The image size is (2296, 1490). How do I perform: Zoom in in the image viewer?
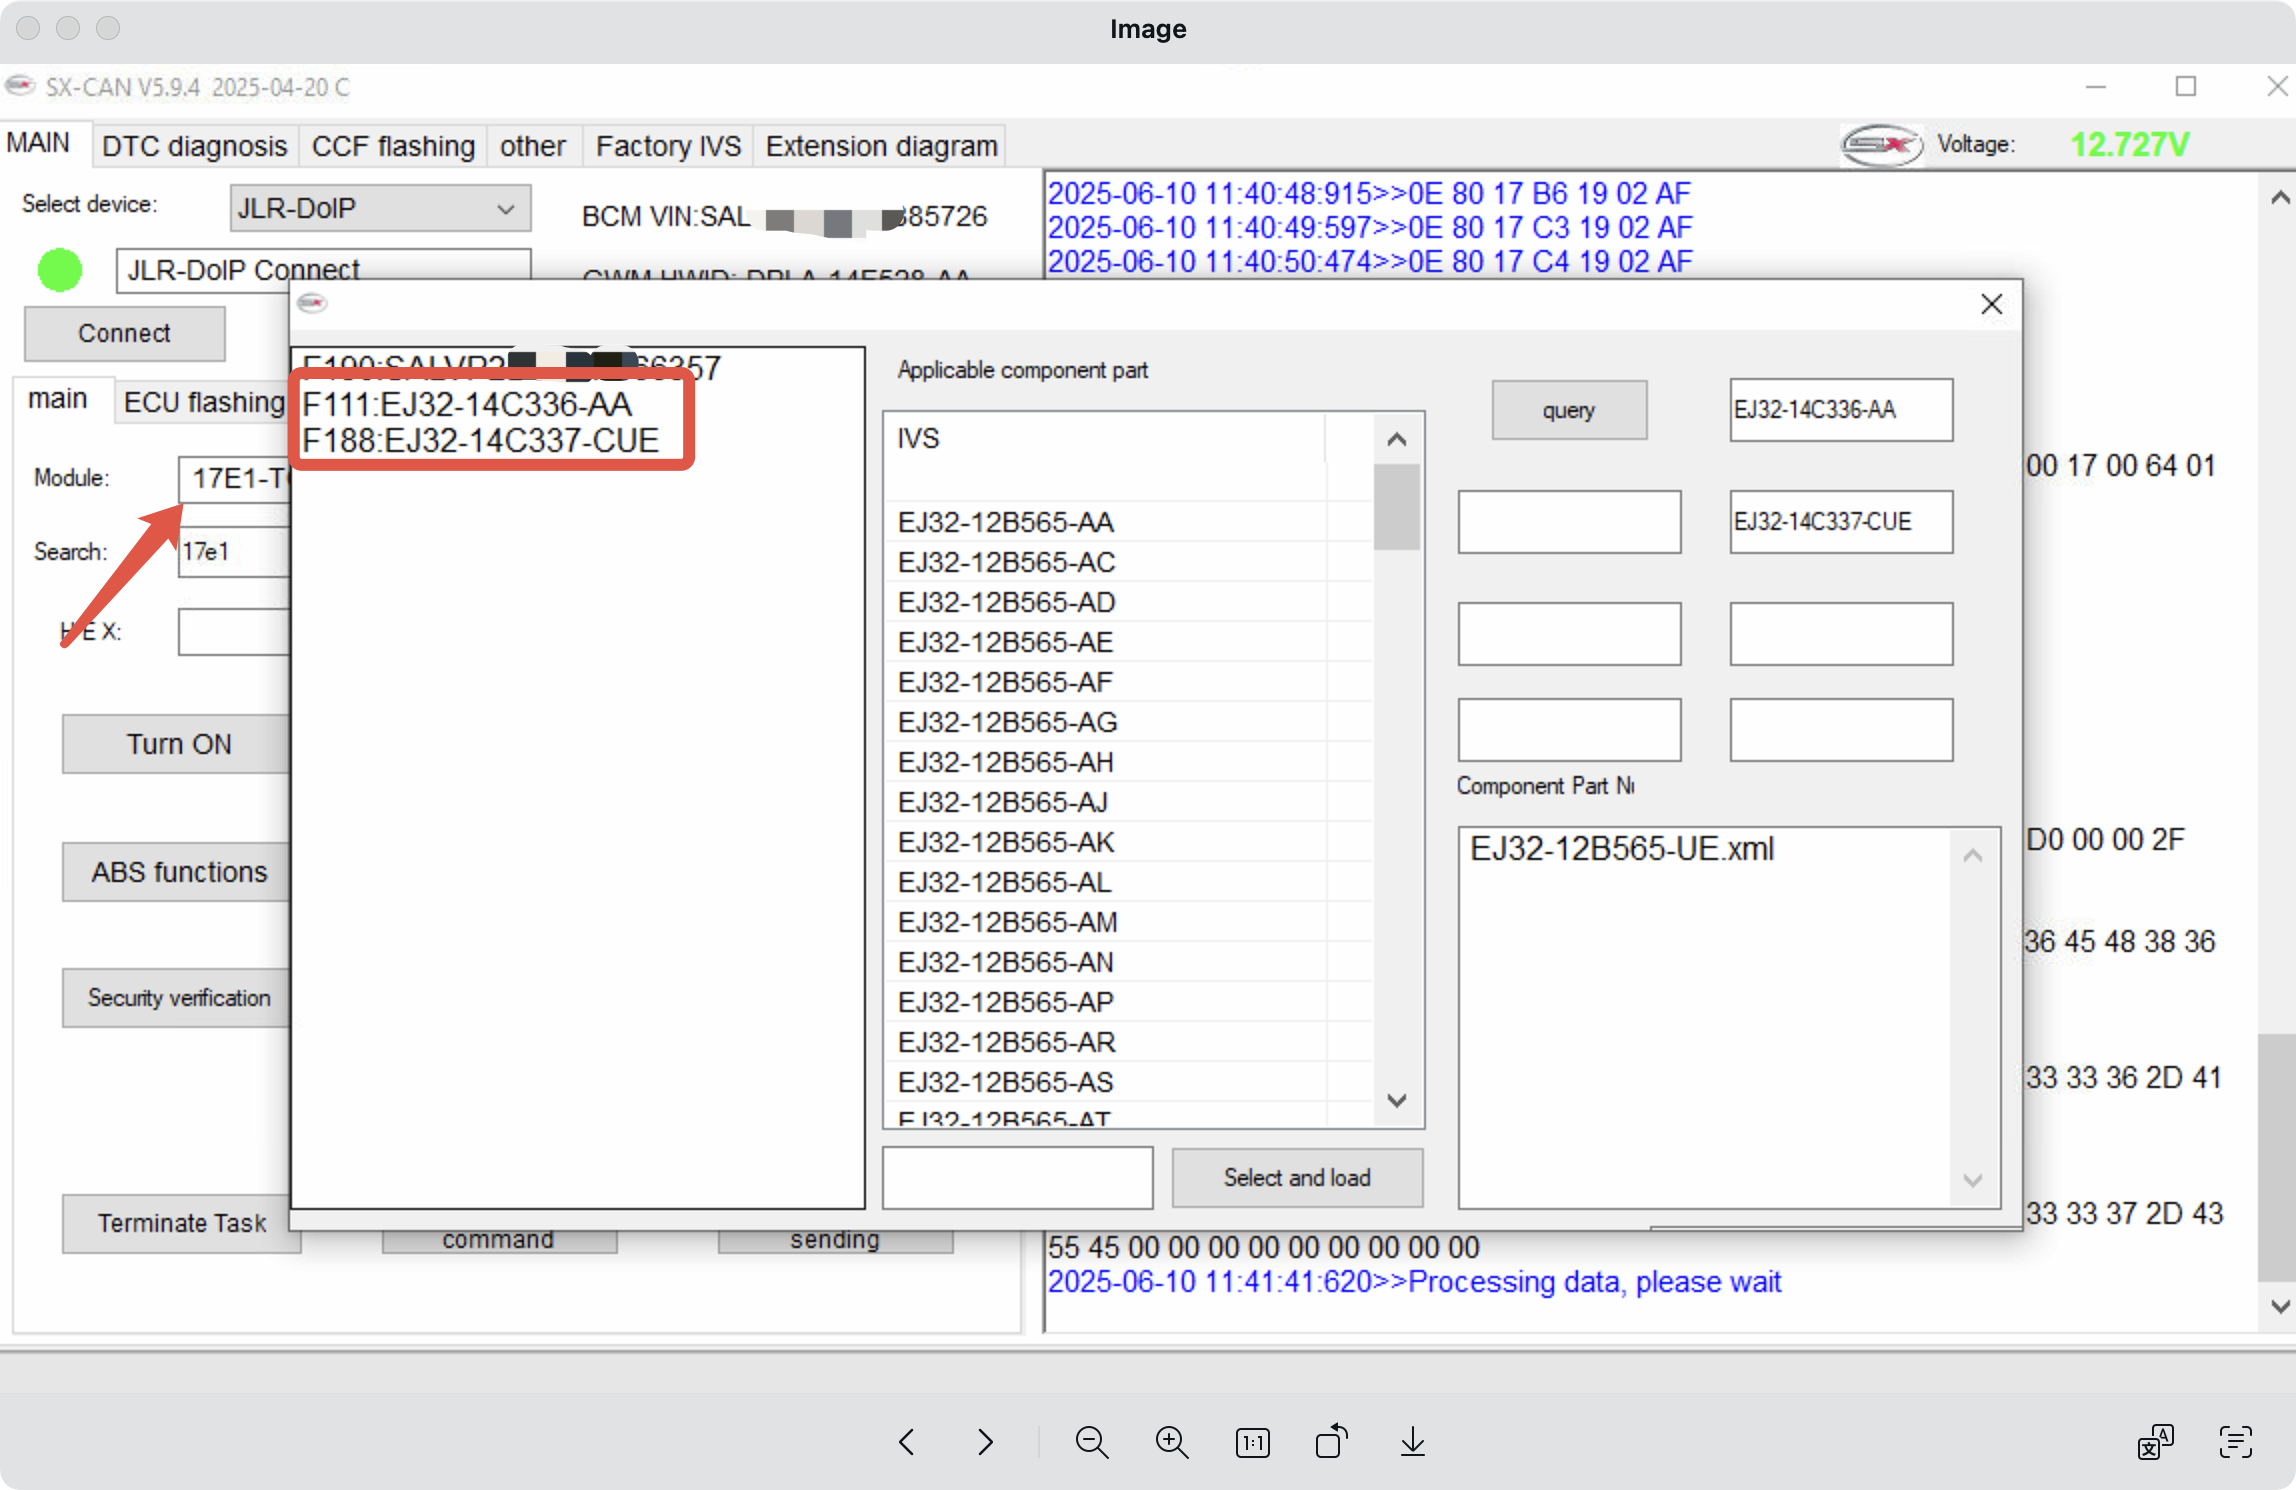(x=1171, y=1442)
